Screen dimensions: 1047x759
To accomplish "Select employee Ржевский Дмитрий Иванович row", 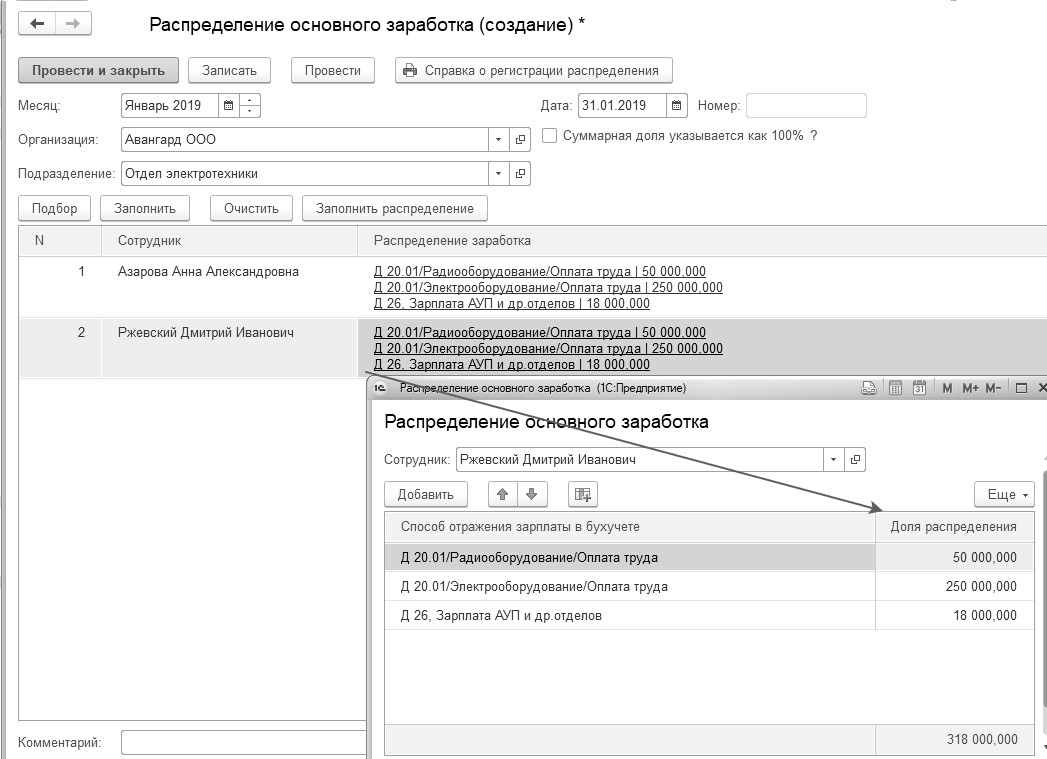I will point(206,332).
